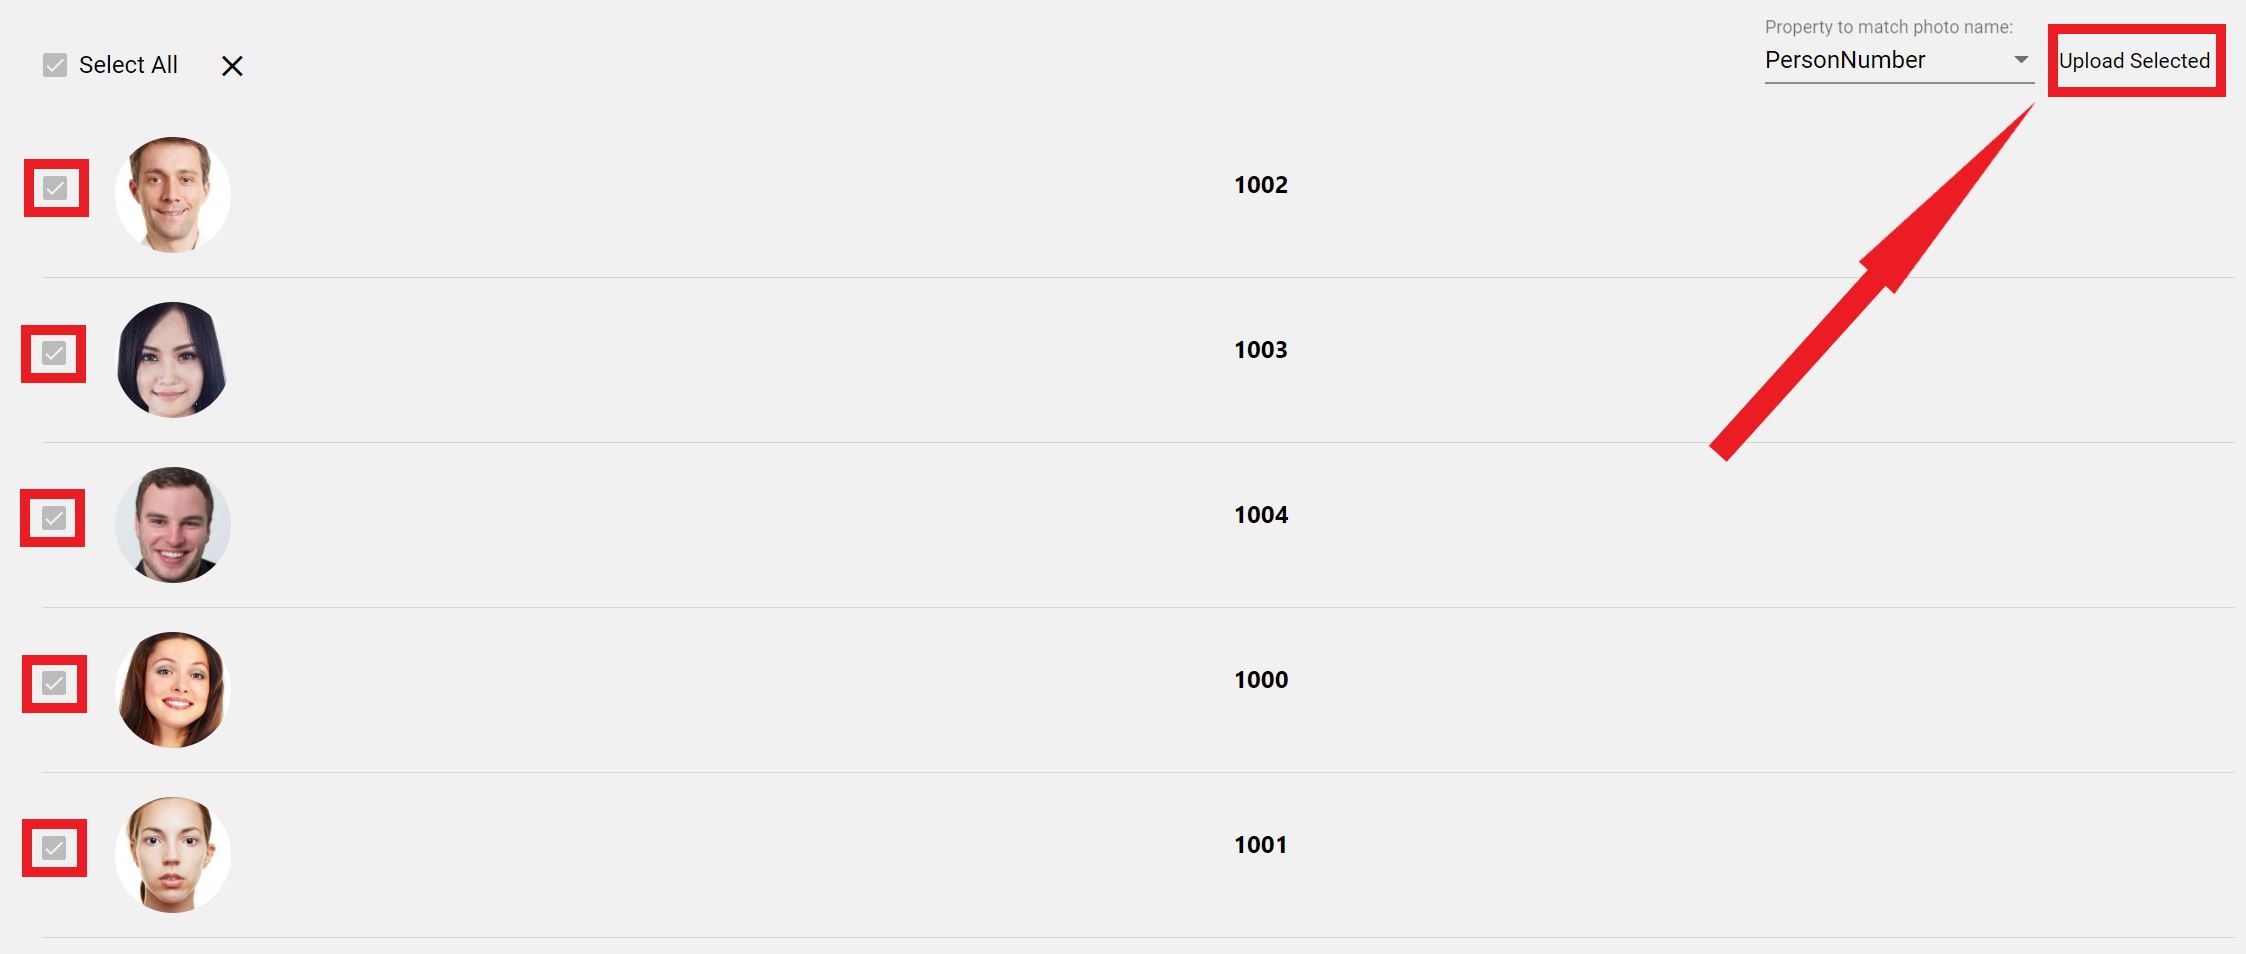Toggle the Select All checkbox
The width and height of the screenshot is (2246, 954).
point(55,65)
